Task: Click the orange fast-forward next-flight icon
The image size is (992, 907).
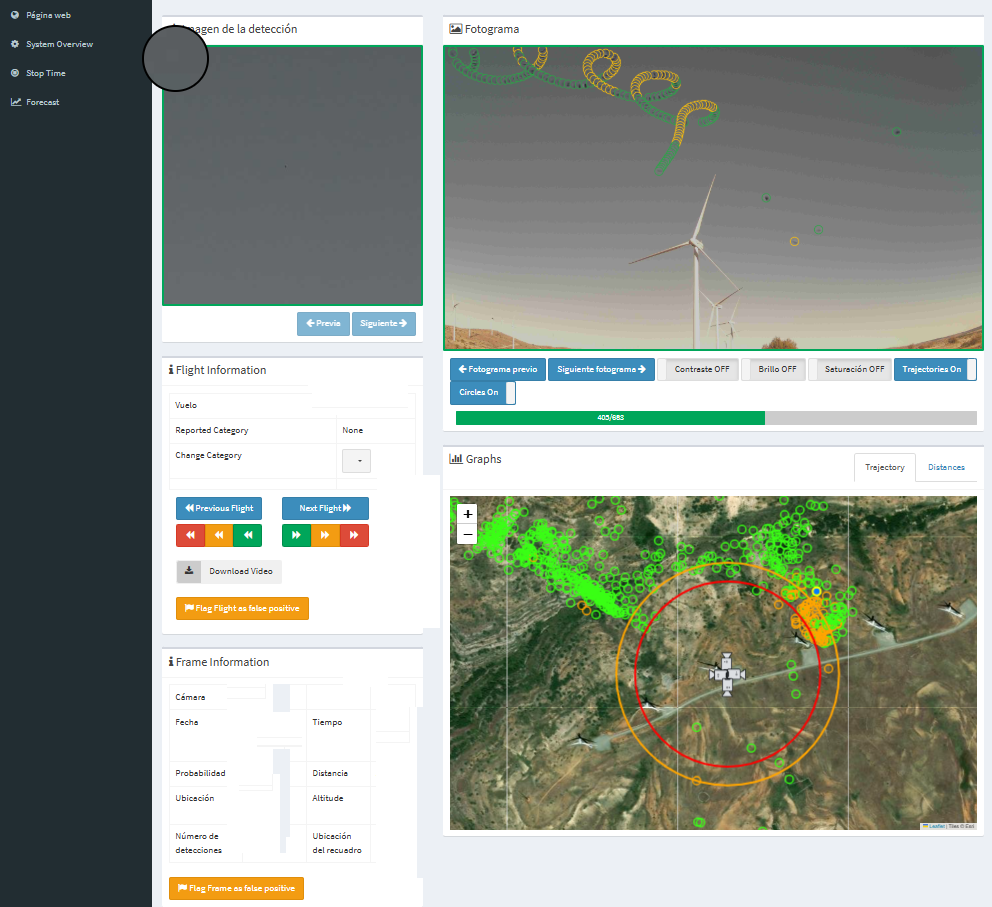Action: click(x=325, y=536)
